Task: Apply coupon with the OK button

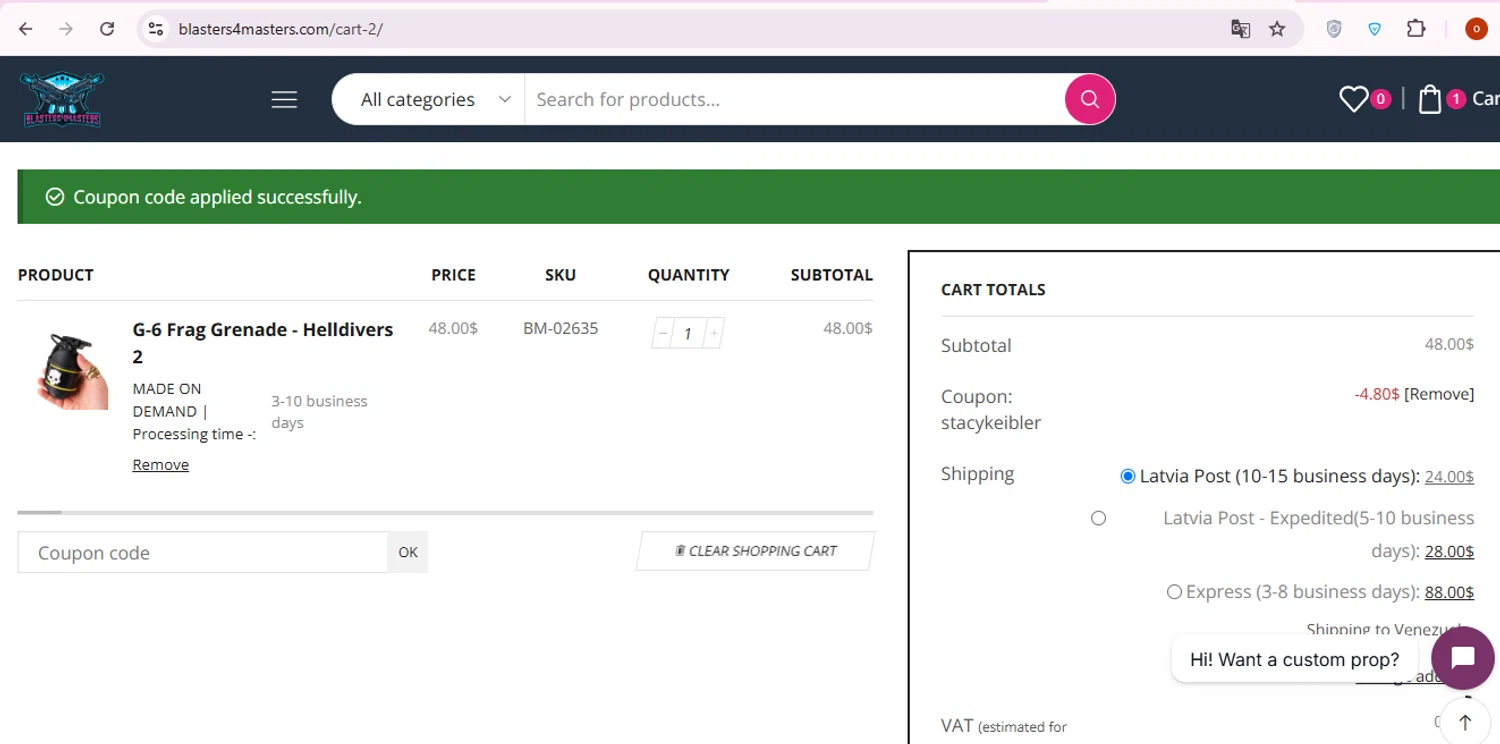Action: (408, 552)
